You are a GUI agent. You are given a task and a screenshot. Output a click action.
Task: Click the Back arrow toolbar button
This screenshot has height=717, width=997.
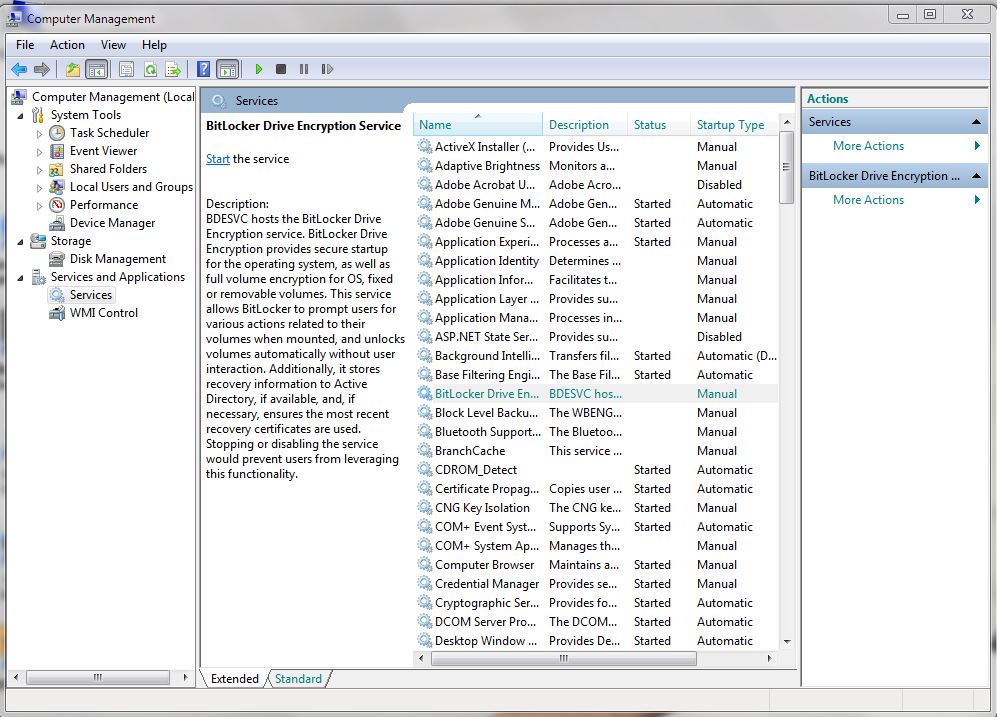[18, 69]
